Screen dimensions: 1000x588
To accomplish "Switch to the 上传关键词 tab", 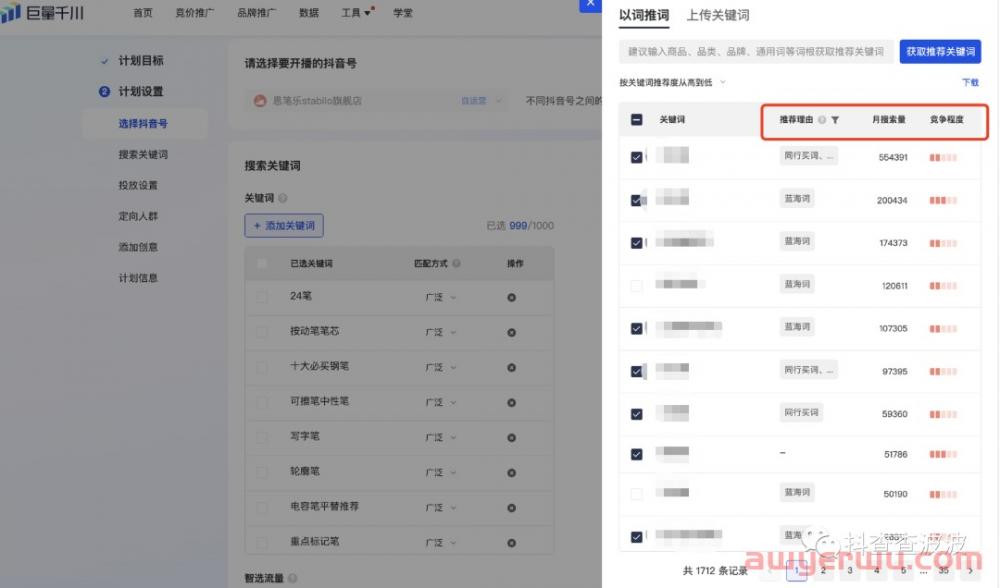I will pos(717,15).
